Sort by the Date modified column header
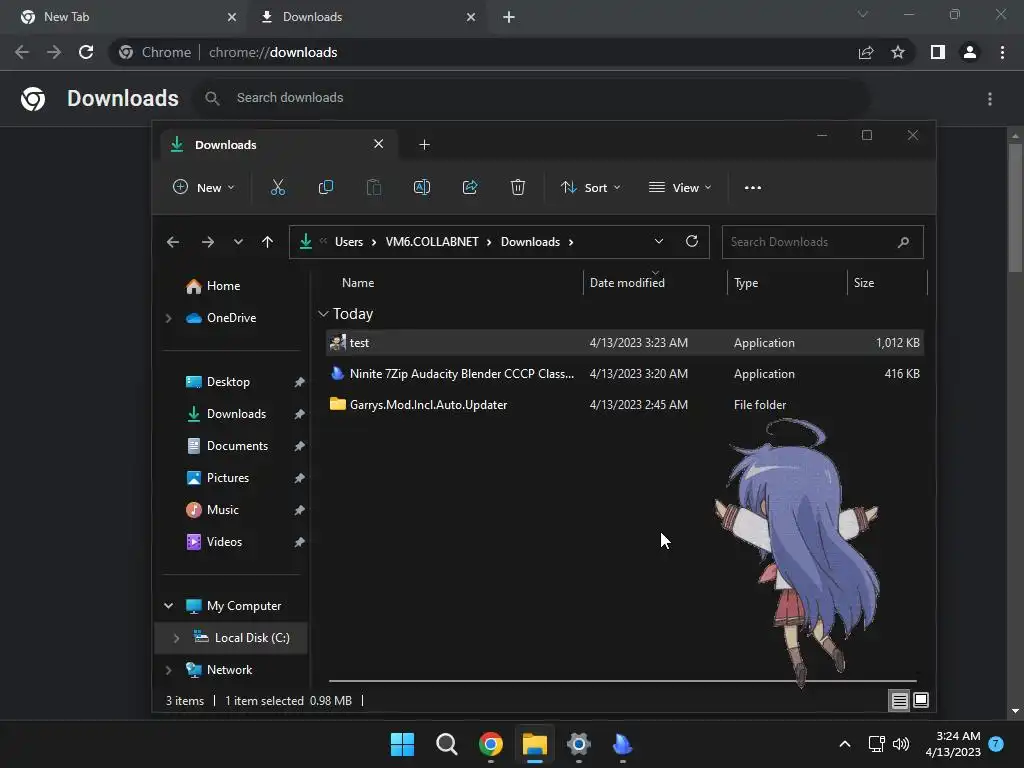The height and width of the screenshot is (768, 1024). (627, 283)
